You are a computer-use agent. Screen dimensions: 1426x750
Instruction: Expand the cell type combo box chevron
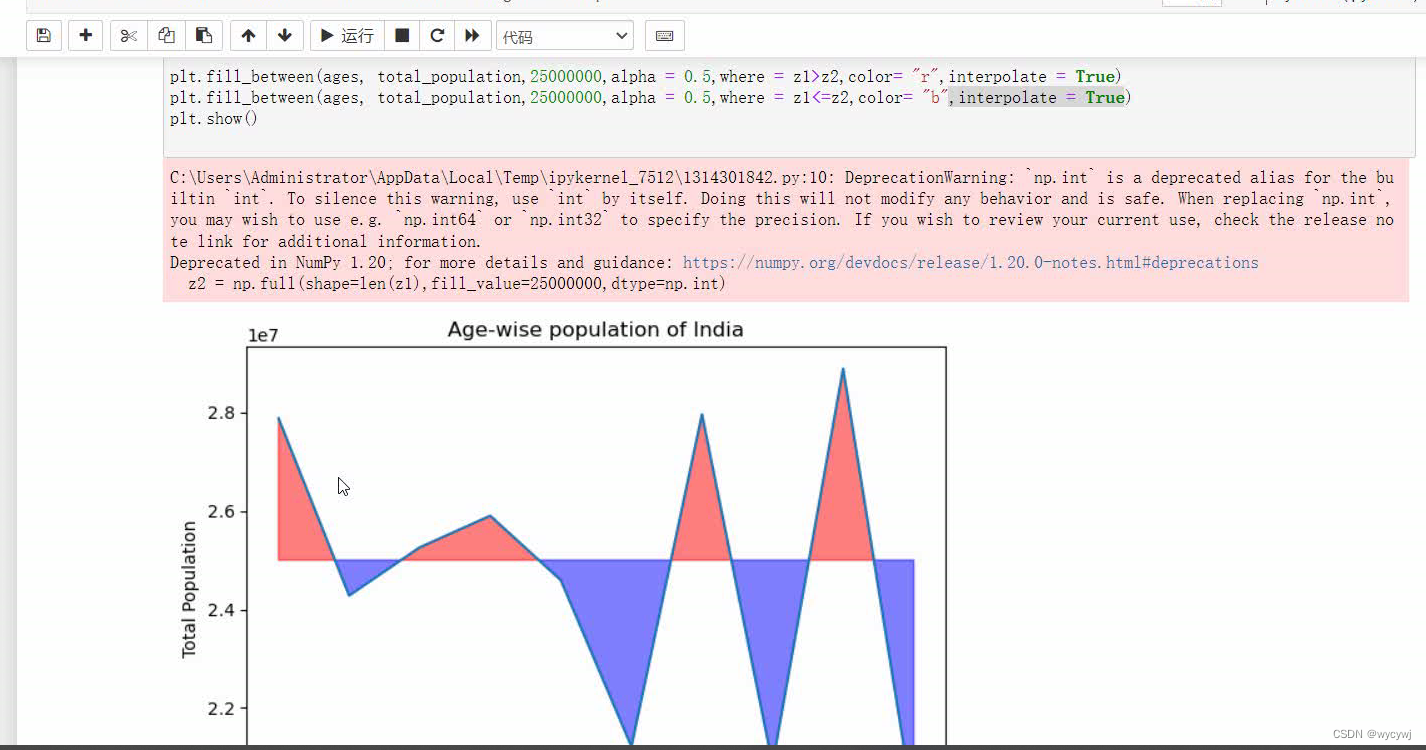click(x=623, y=35)
